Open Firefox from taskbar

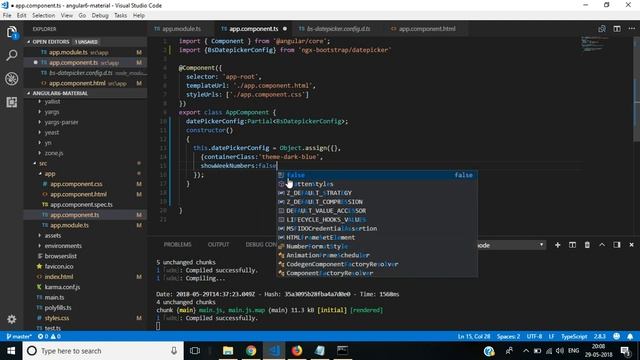tap(297, 351)
